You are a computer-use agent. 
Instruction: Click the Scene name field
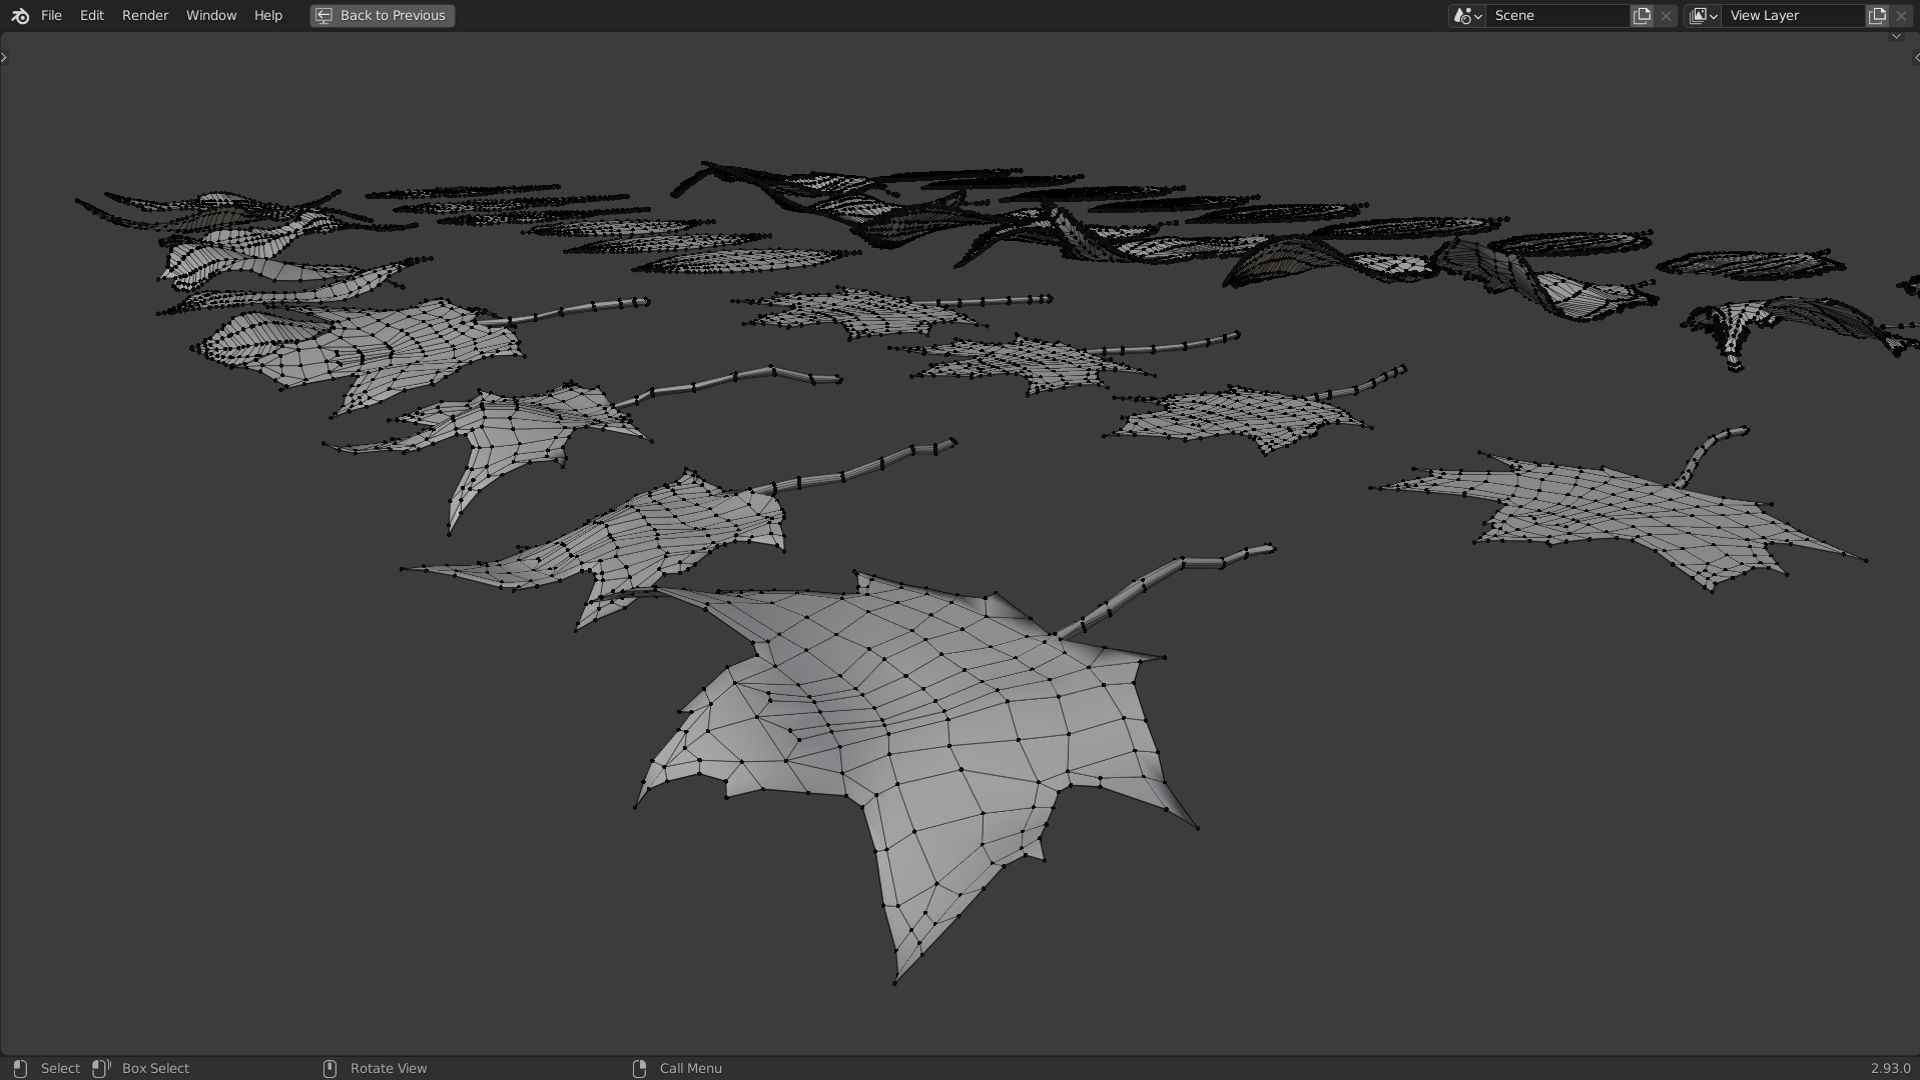pos(1555,16)
